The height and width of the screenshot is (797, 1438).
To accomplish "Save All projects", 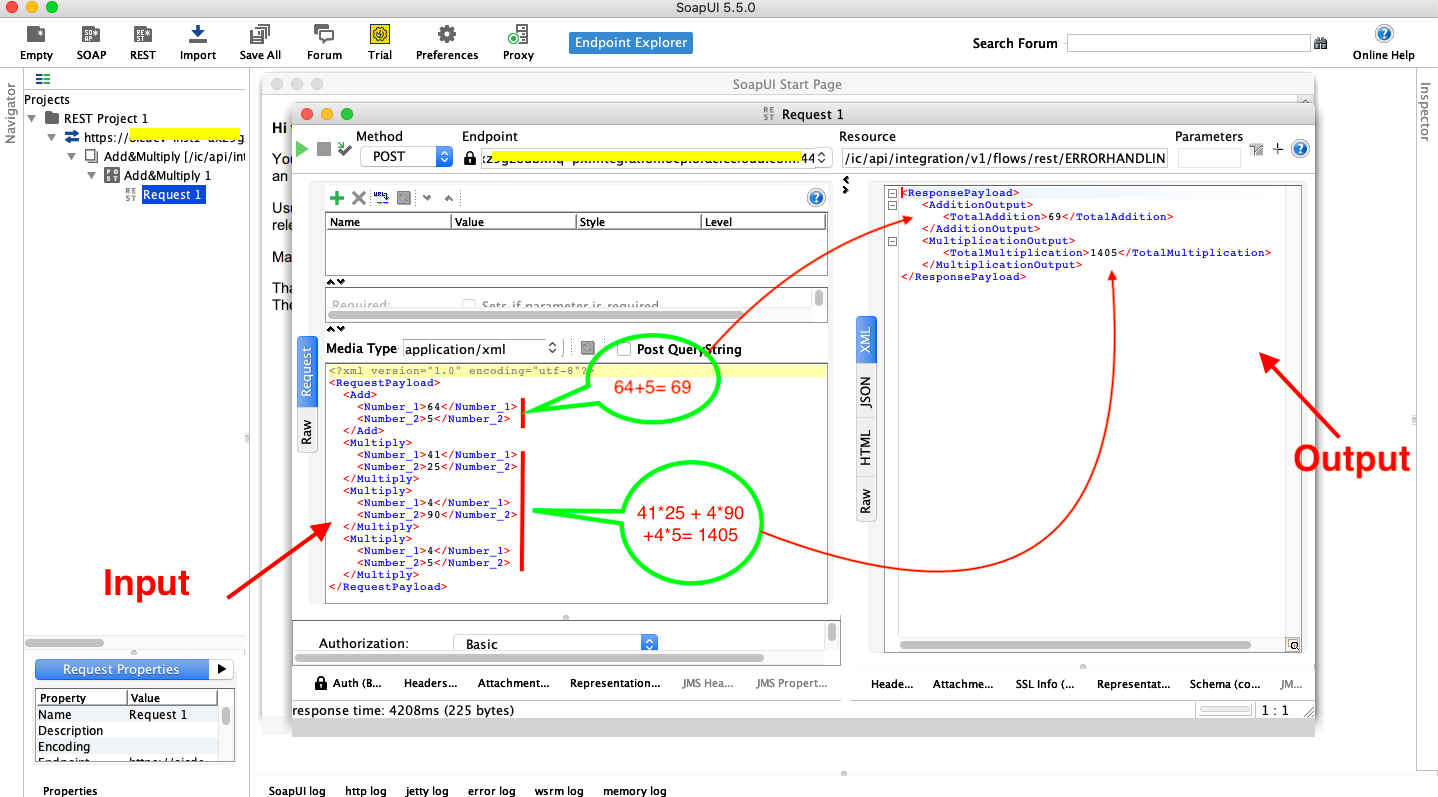I will click(260, 43).
